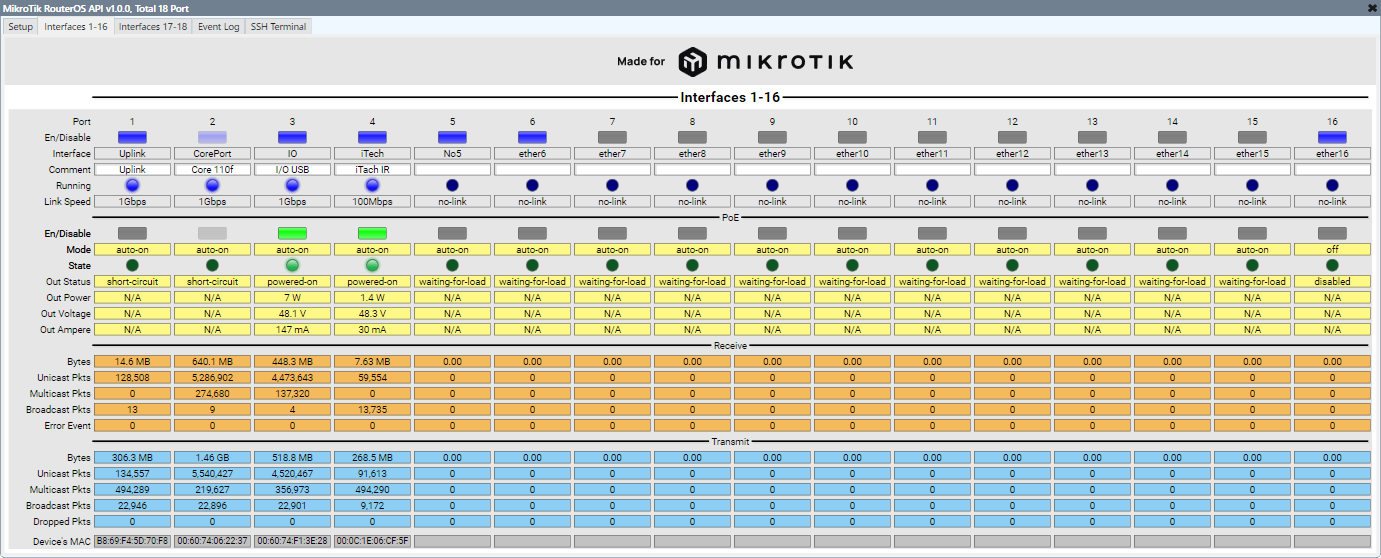1381x558 pixels.
Task: Switch to Interfaces 17-18 tab
Action: point(153,27)
